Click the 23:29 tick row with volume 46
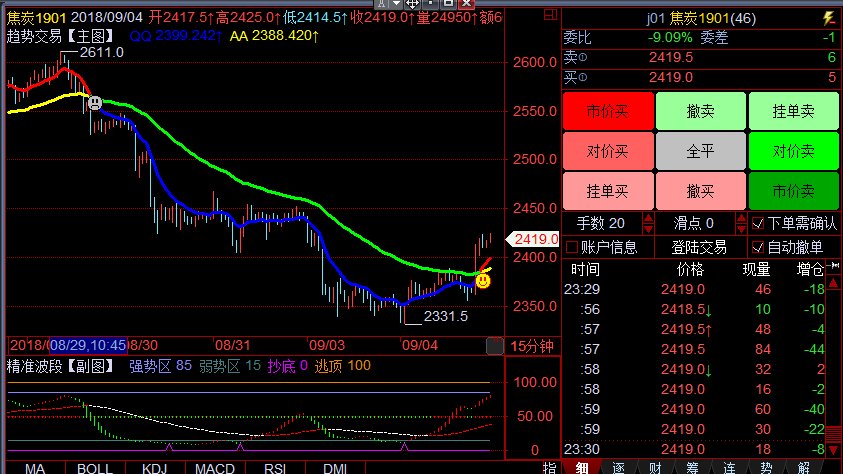Image resolution: width=843 pixels, height=474 pixels. (x=694, y=289)
